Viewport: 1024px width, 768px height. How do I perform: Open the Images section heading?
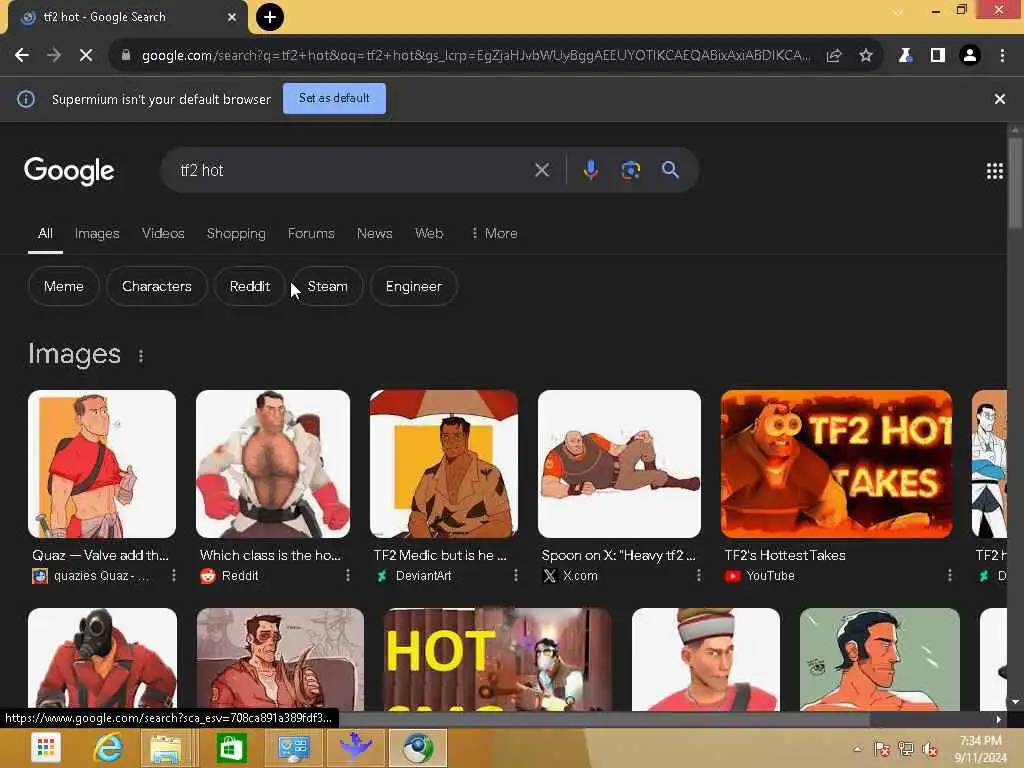74,354
